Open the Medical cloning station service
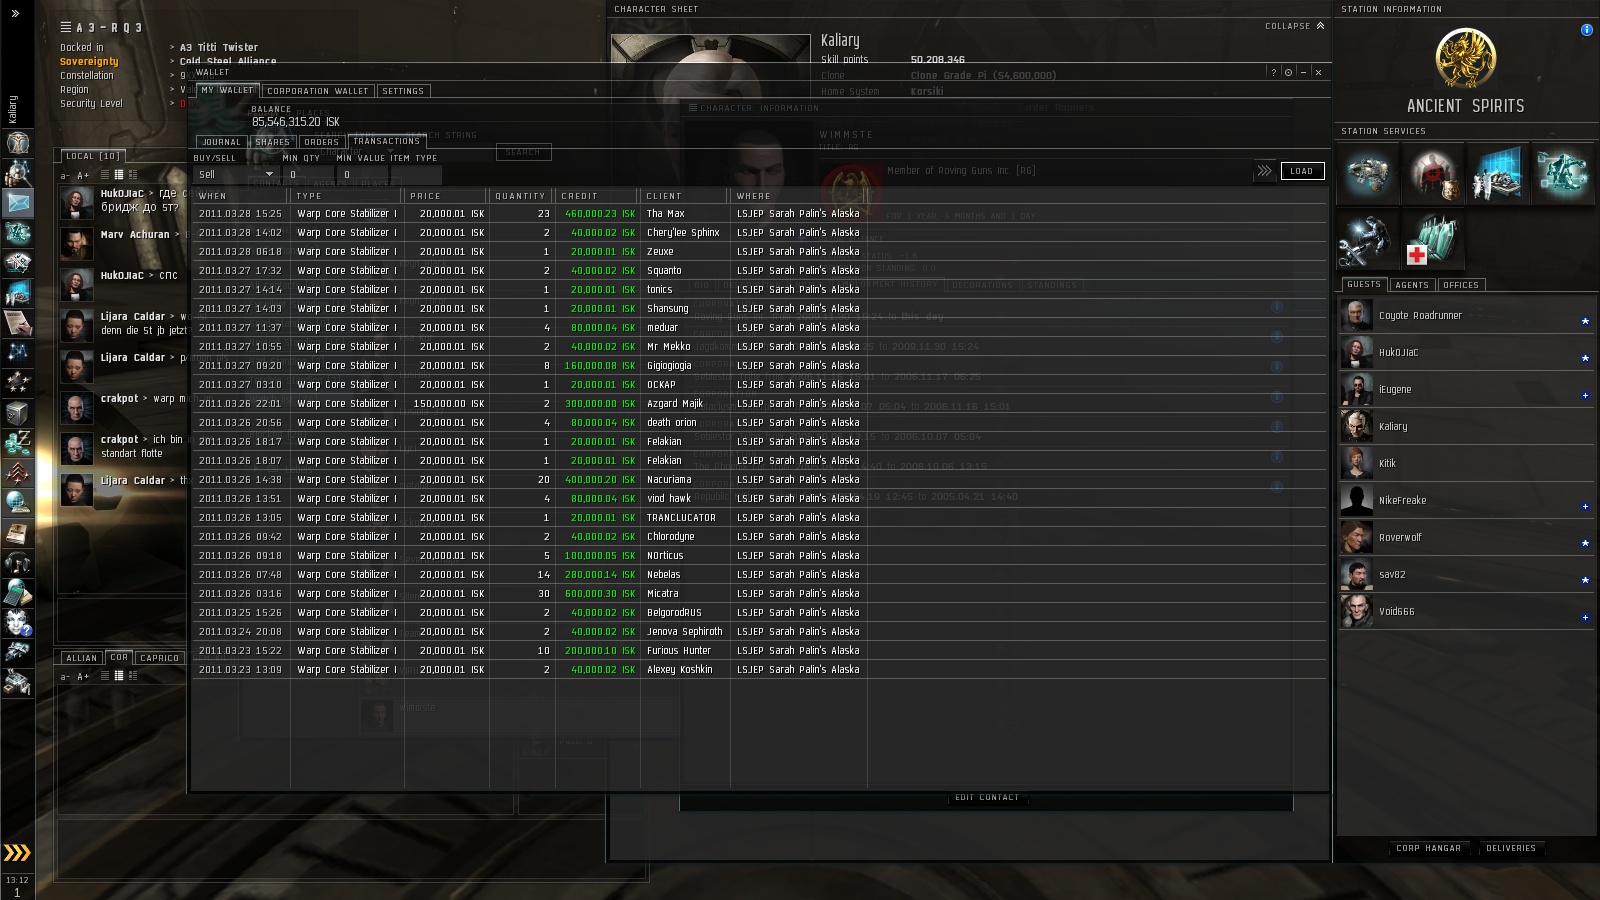Screen dimensions: 1600x900 tap(1432, 240)
